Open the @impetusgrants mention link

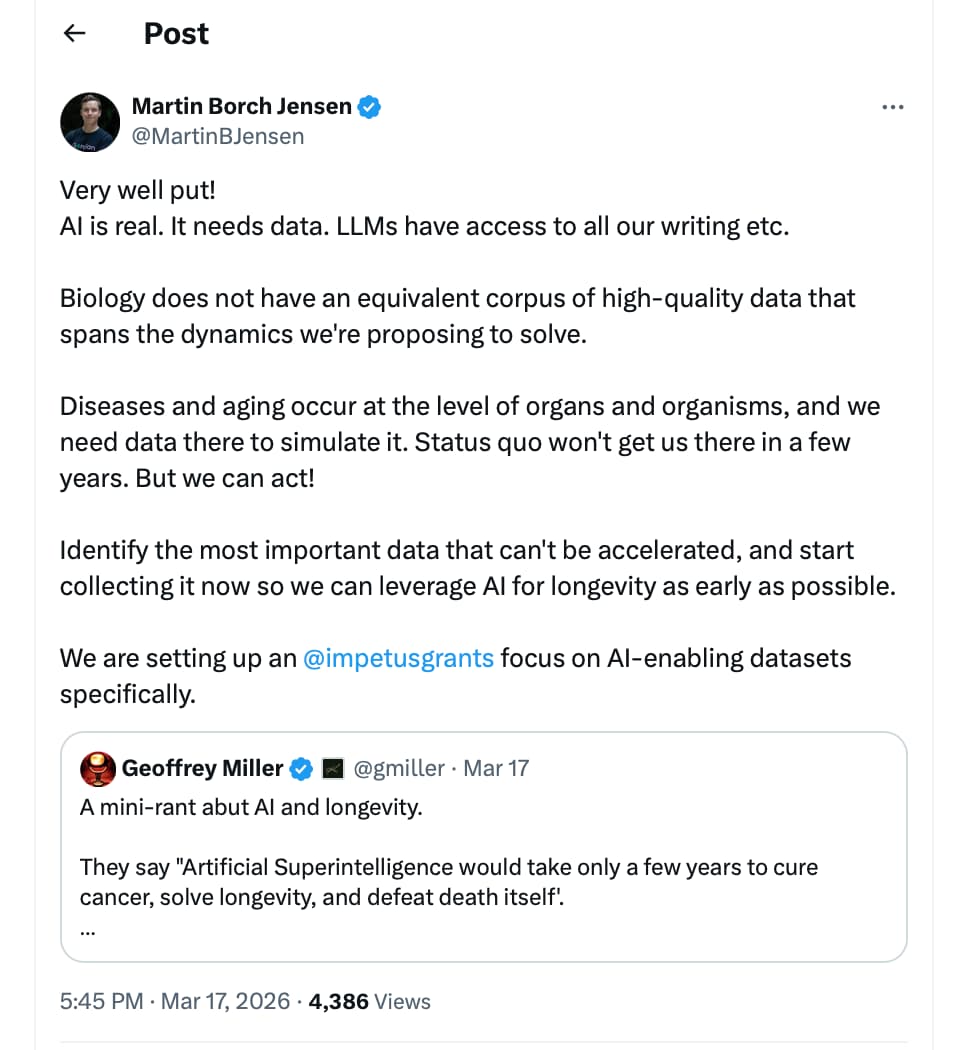pos(398,658)
